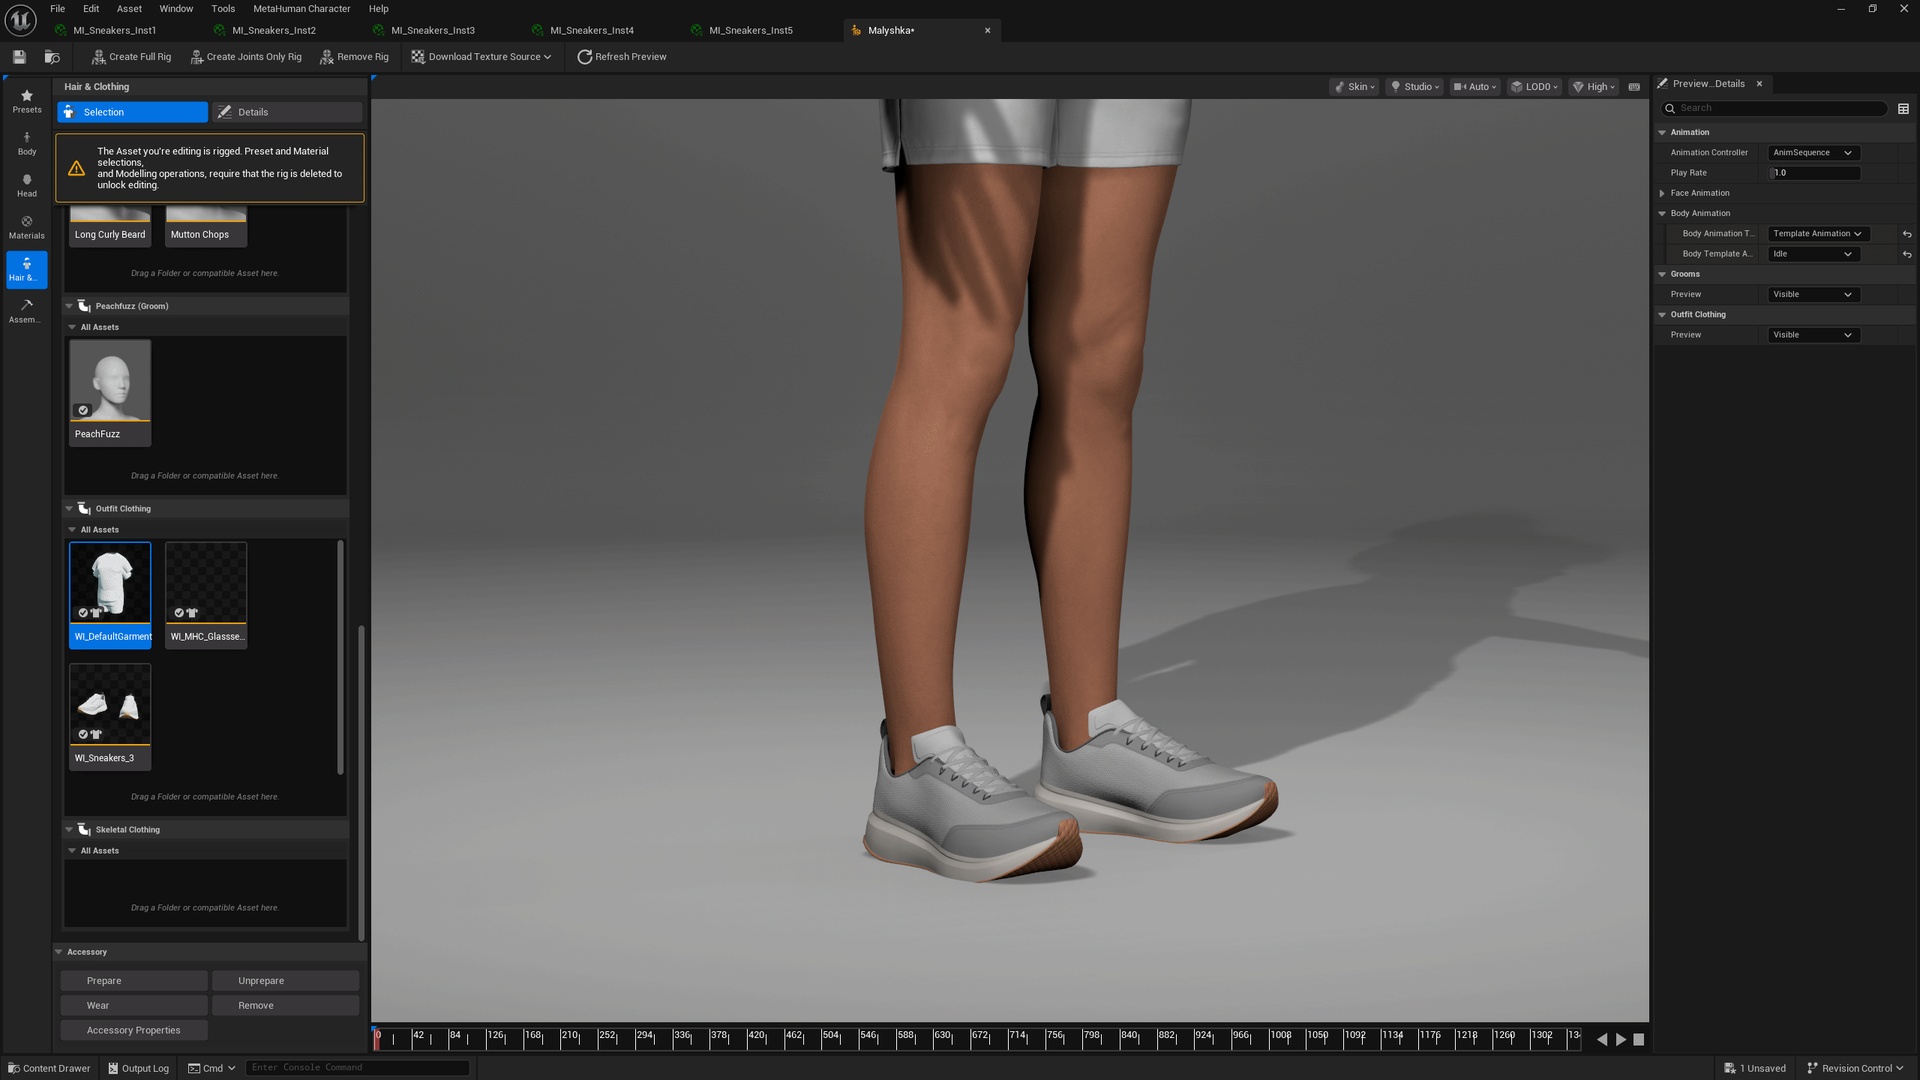Click the Unprepare button
The image size is (1920, 1080).
point(285,981)
